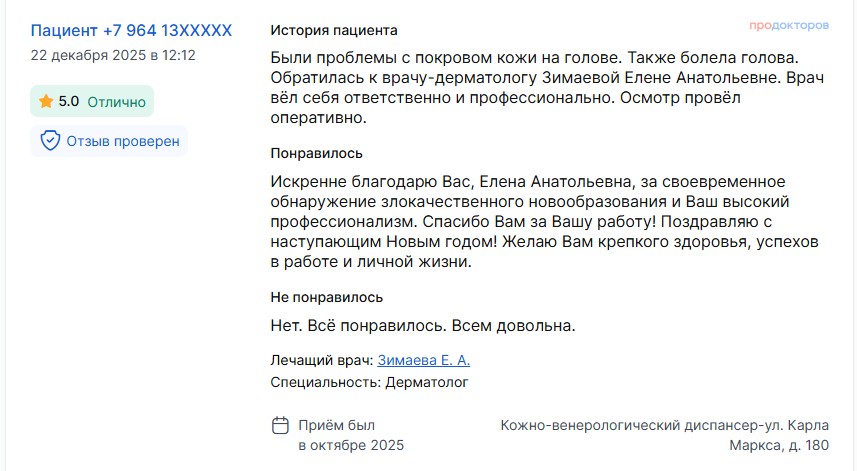Click the 'Приём был в октябре 2025' text
The height and width of the screenshot is (471, 857).
click(x=351, y=435)
